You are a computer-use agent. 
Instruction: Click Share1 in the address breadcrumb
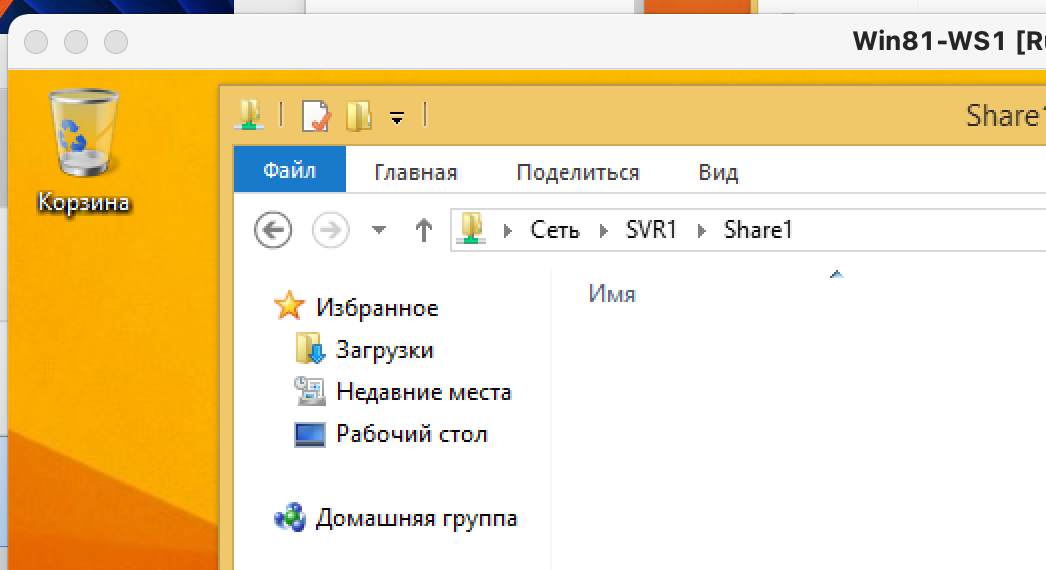[758, 230]
